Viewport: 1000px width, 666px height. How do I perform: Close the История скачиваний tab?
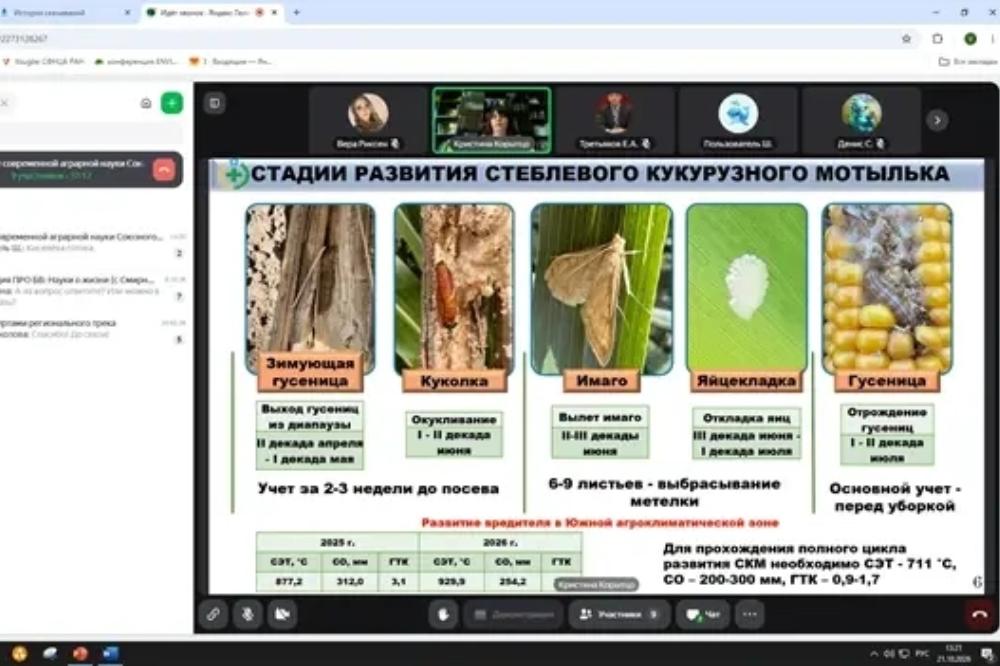click(x=127, y=13)
